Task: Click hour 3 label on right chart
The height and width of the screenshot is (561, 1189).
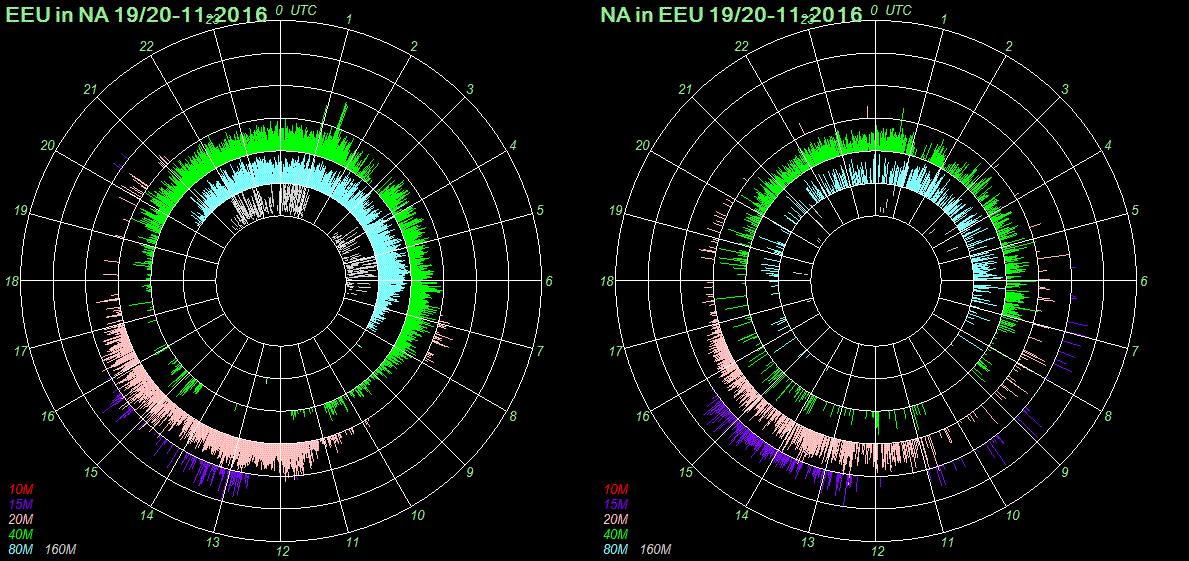Action: click(x=1065, y=90)
